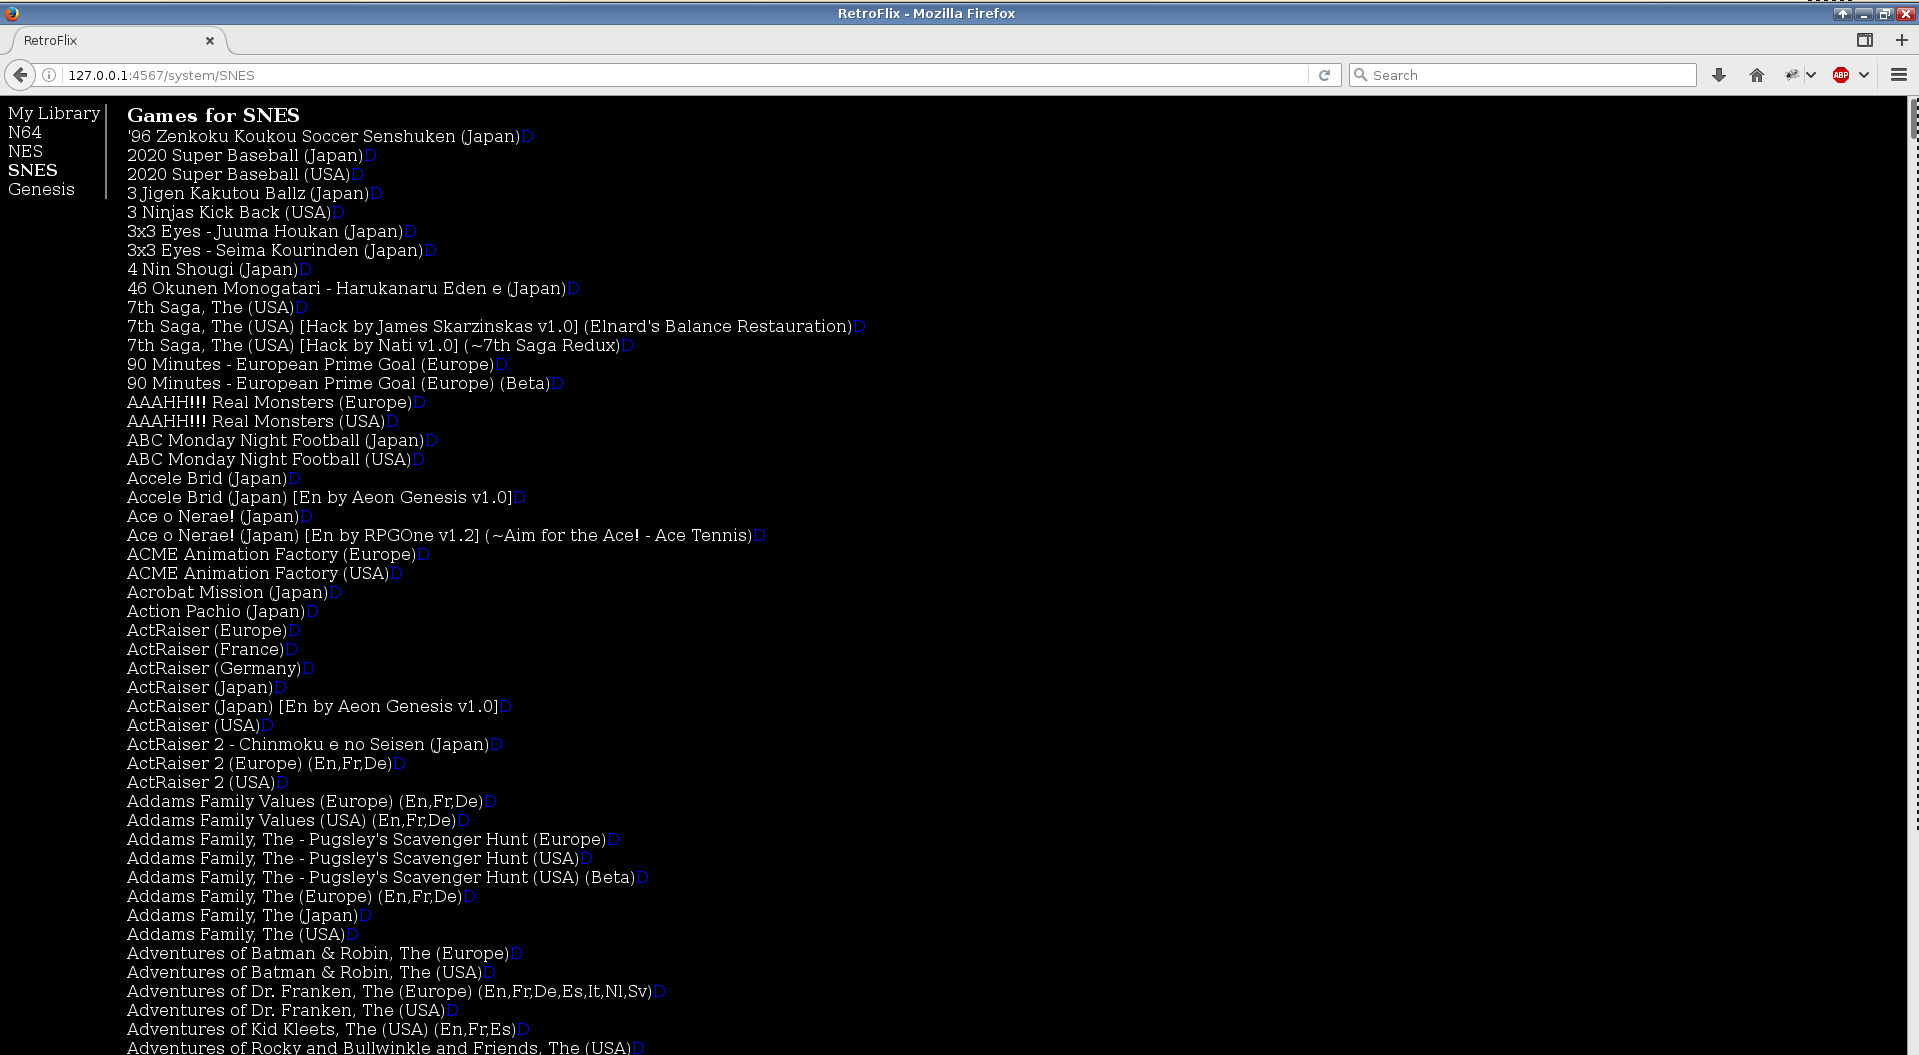1919x1055 pixels.
Task: Click D link next to Accele Brid (Japan)
Action: pyautogui.click(x=294, y=479)
